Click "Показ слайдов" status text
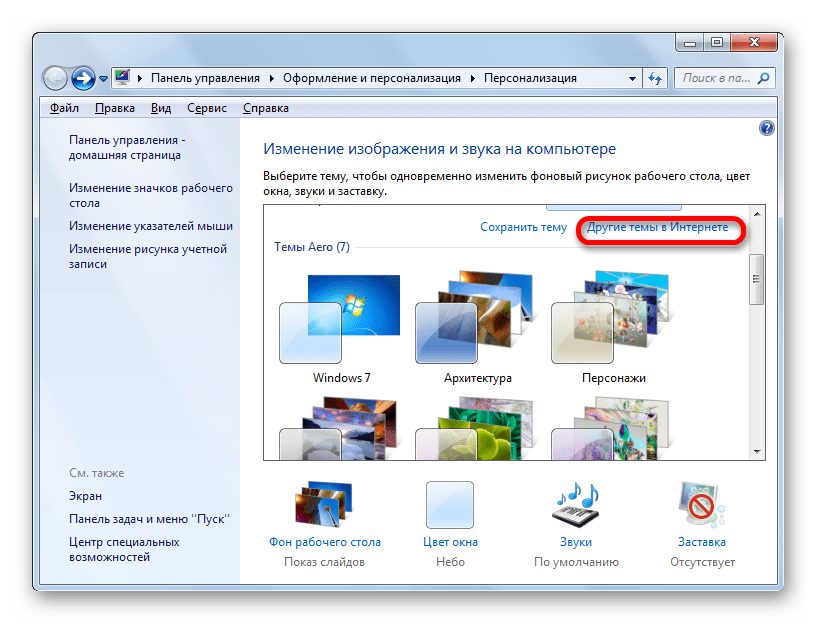 [x=324, y=562]
